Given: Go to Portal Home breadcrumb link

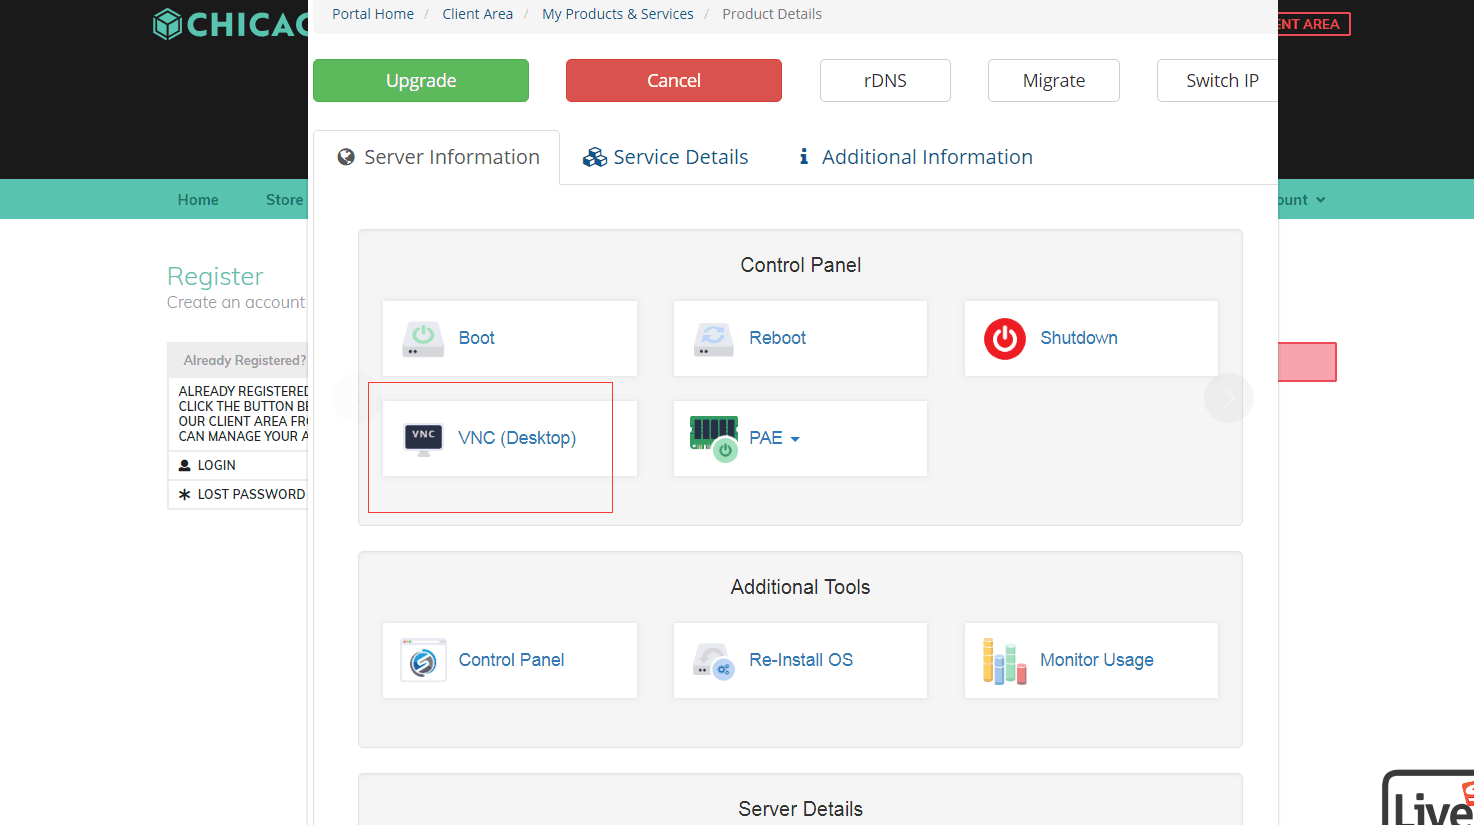Looking at the screenshot, I should 373,14.
